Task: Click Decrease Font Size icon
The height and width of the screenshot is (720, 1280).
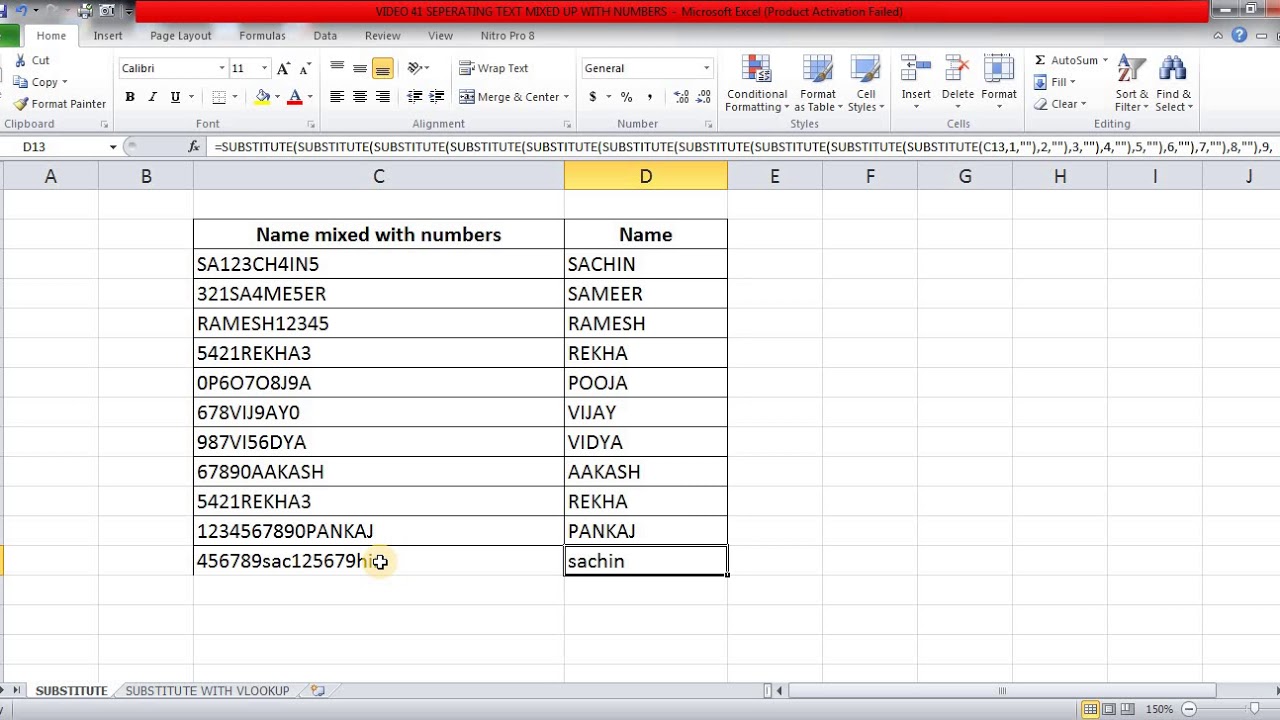Action: (304, 68)
